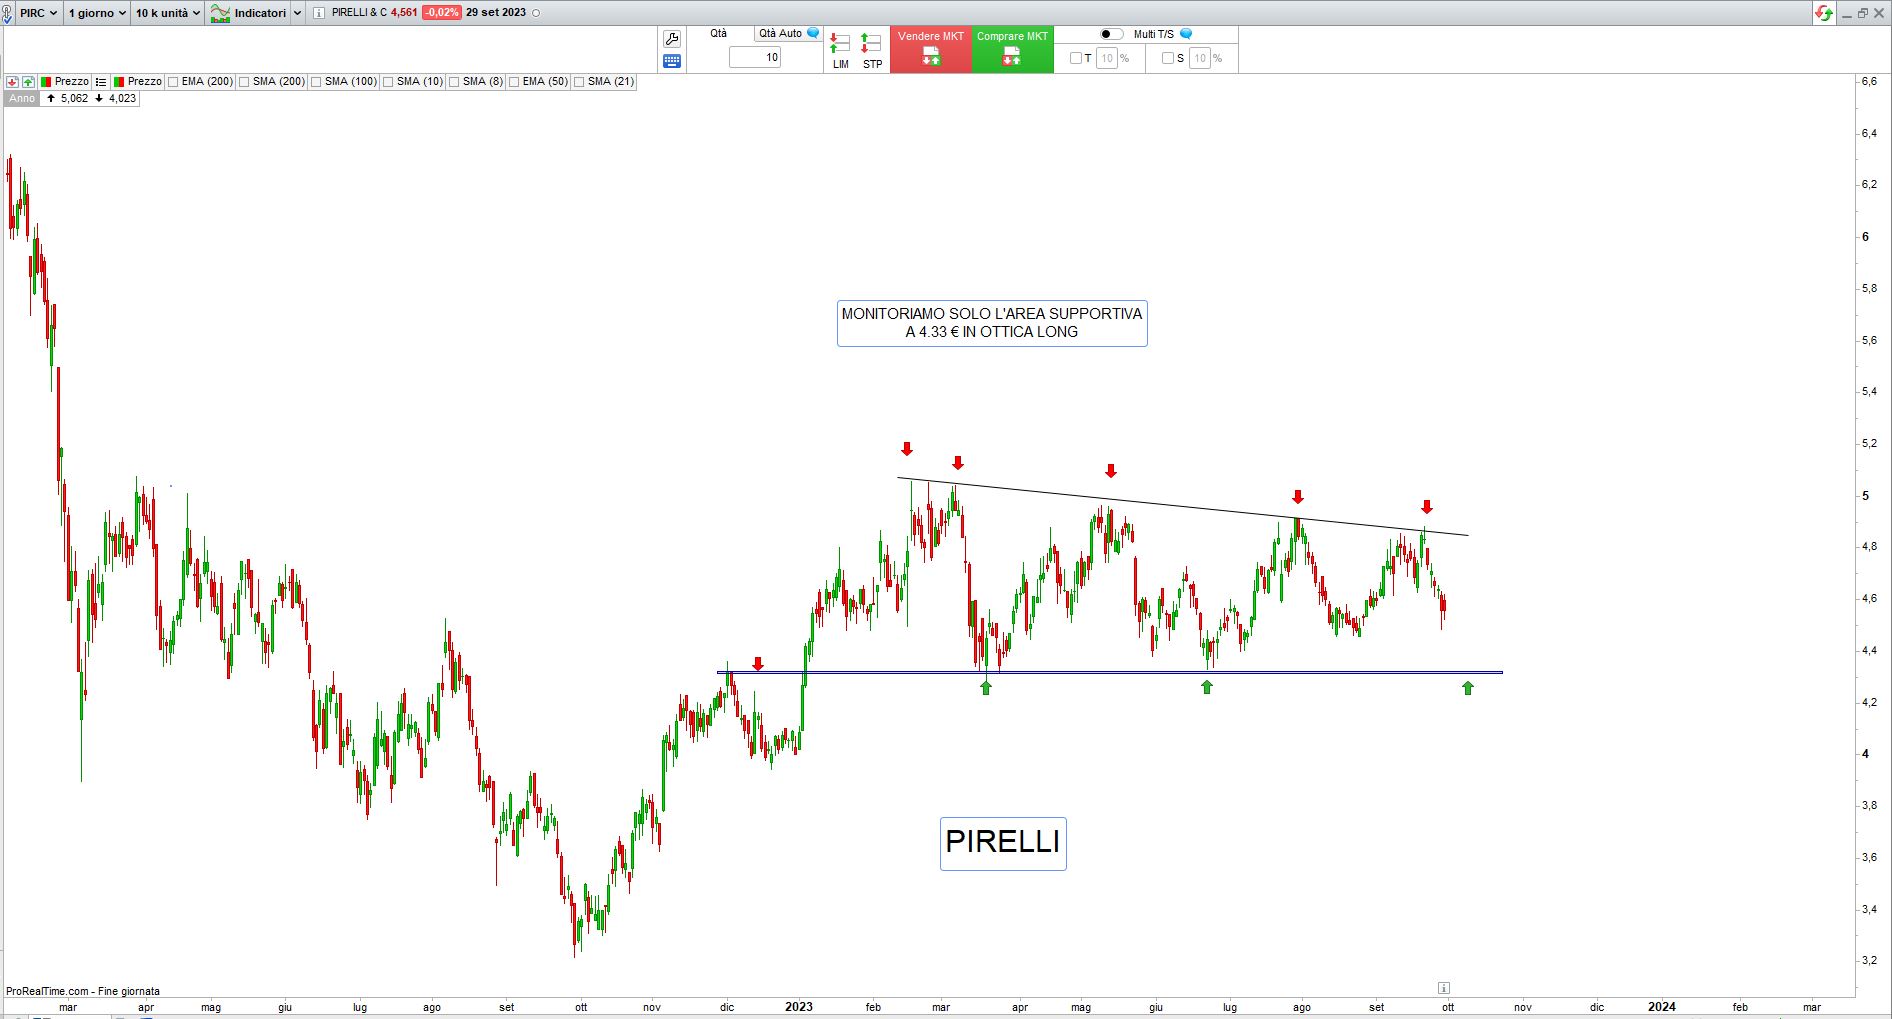The image size is (1892, 1019).
Task: Enable the SMA (100) indicator checkbox
Action: tap(316, 82)
